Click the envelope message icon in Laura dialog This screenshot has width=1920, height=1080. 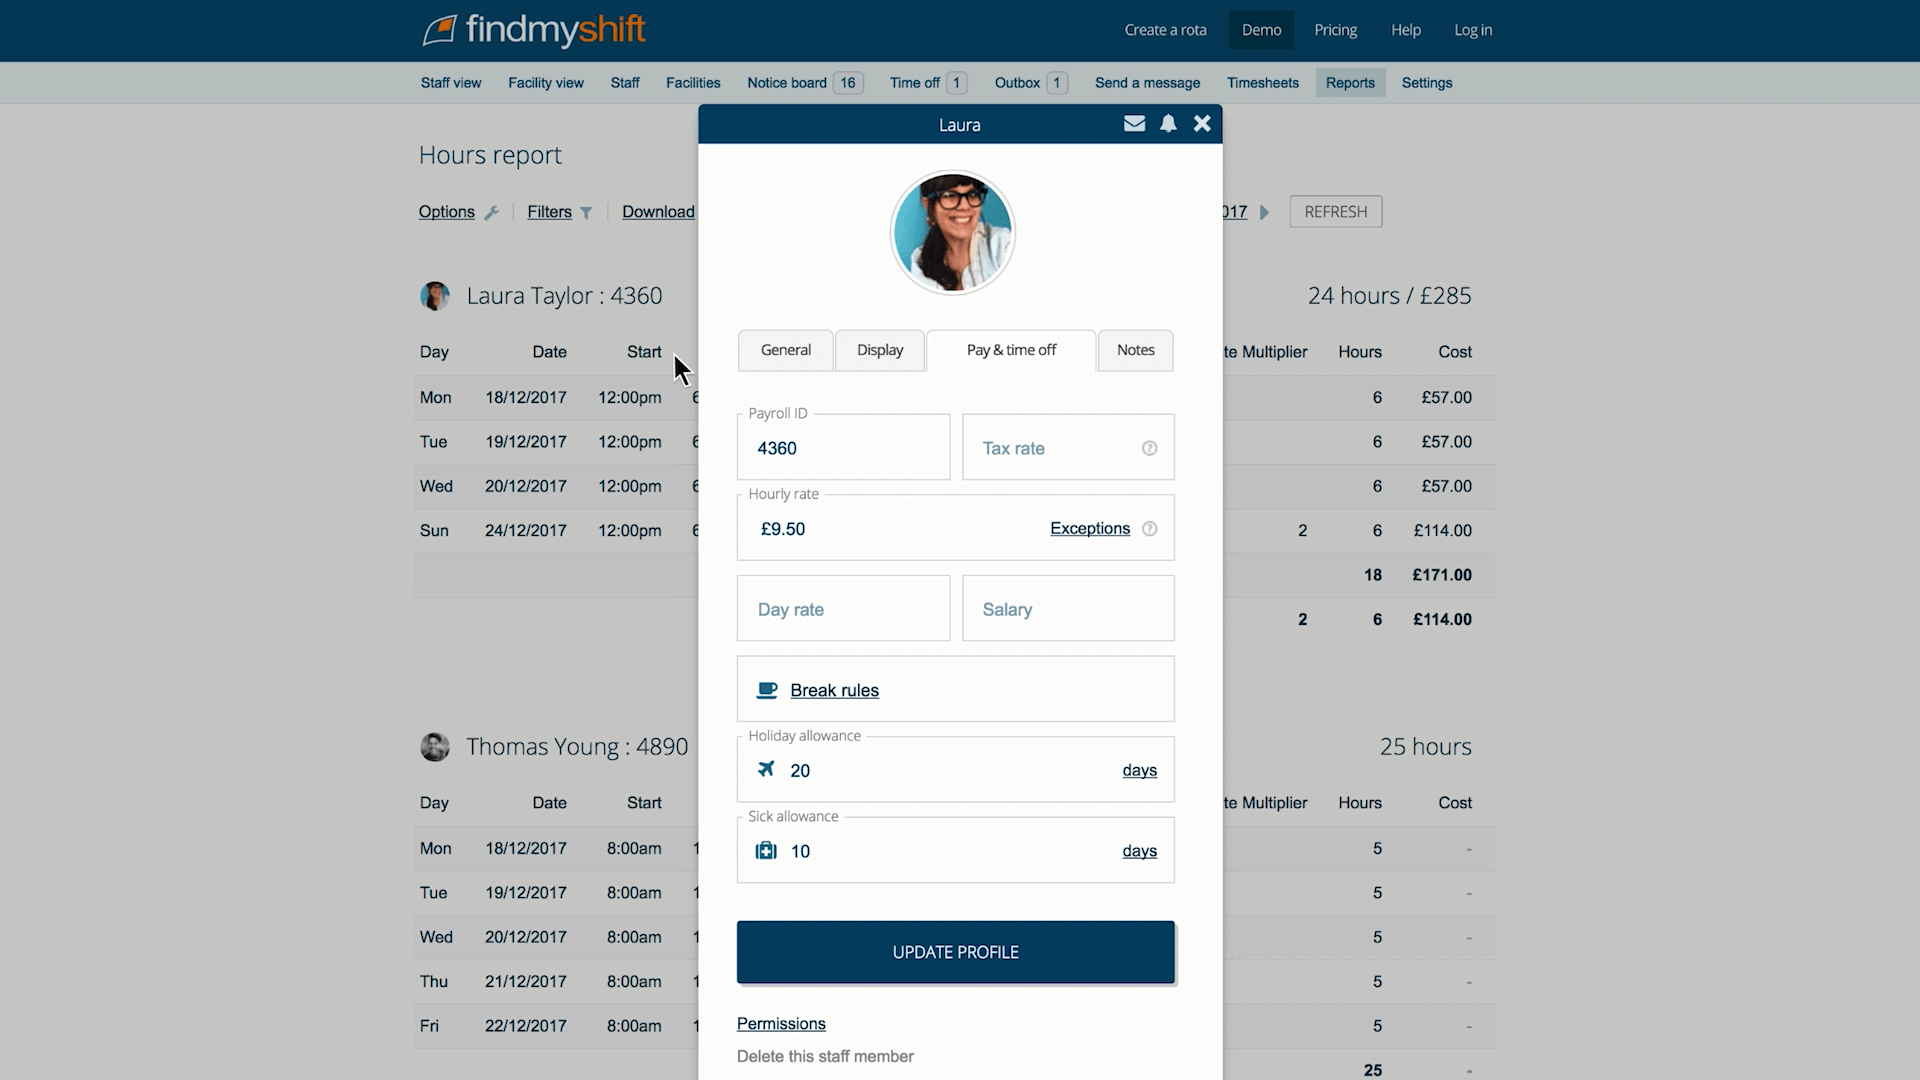pyautogui.click(x=1134, y=123)
